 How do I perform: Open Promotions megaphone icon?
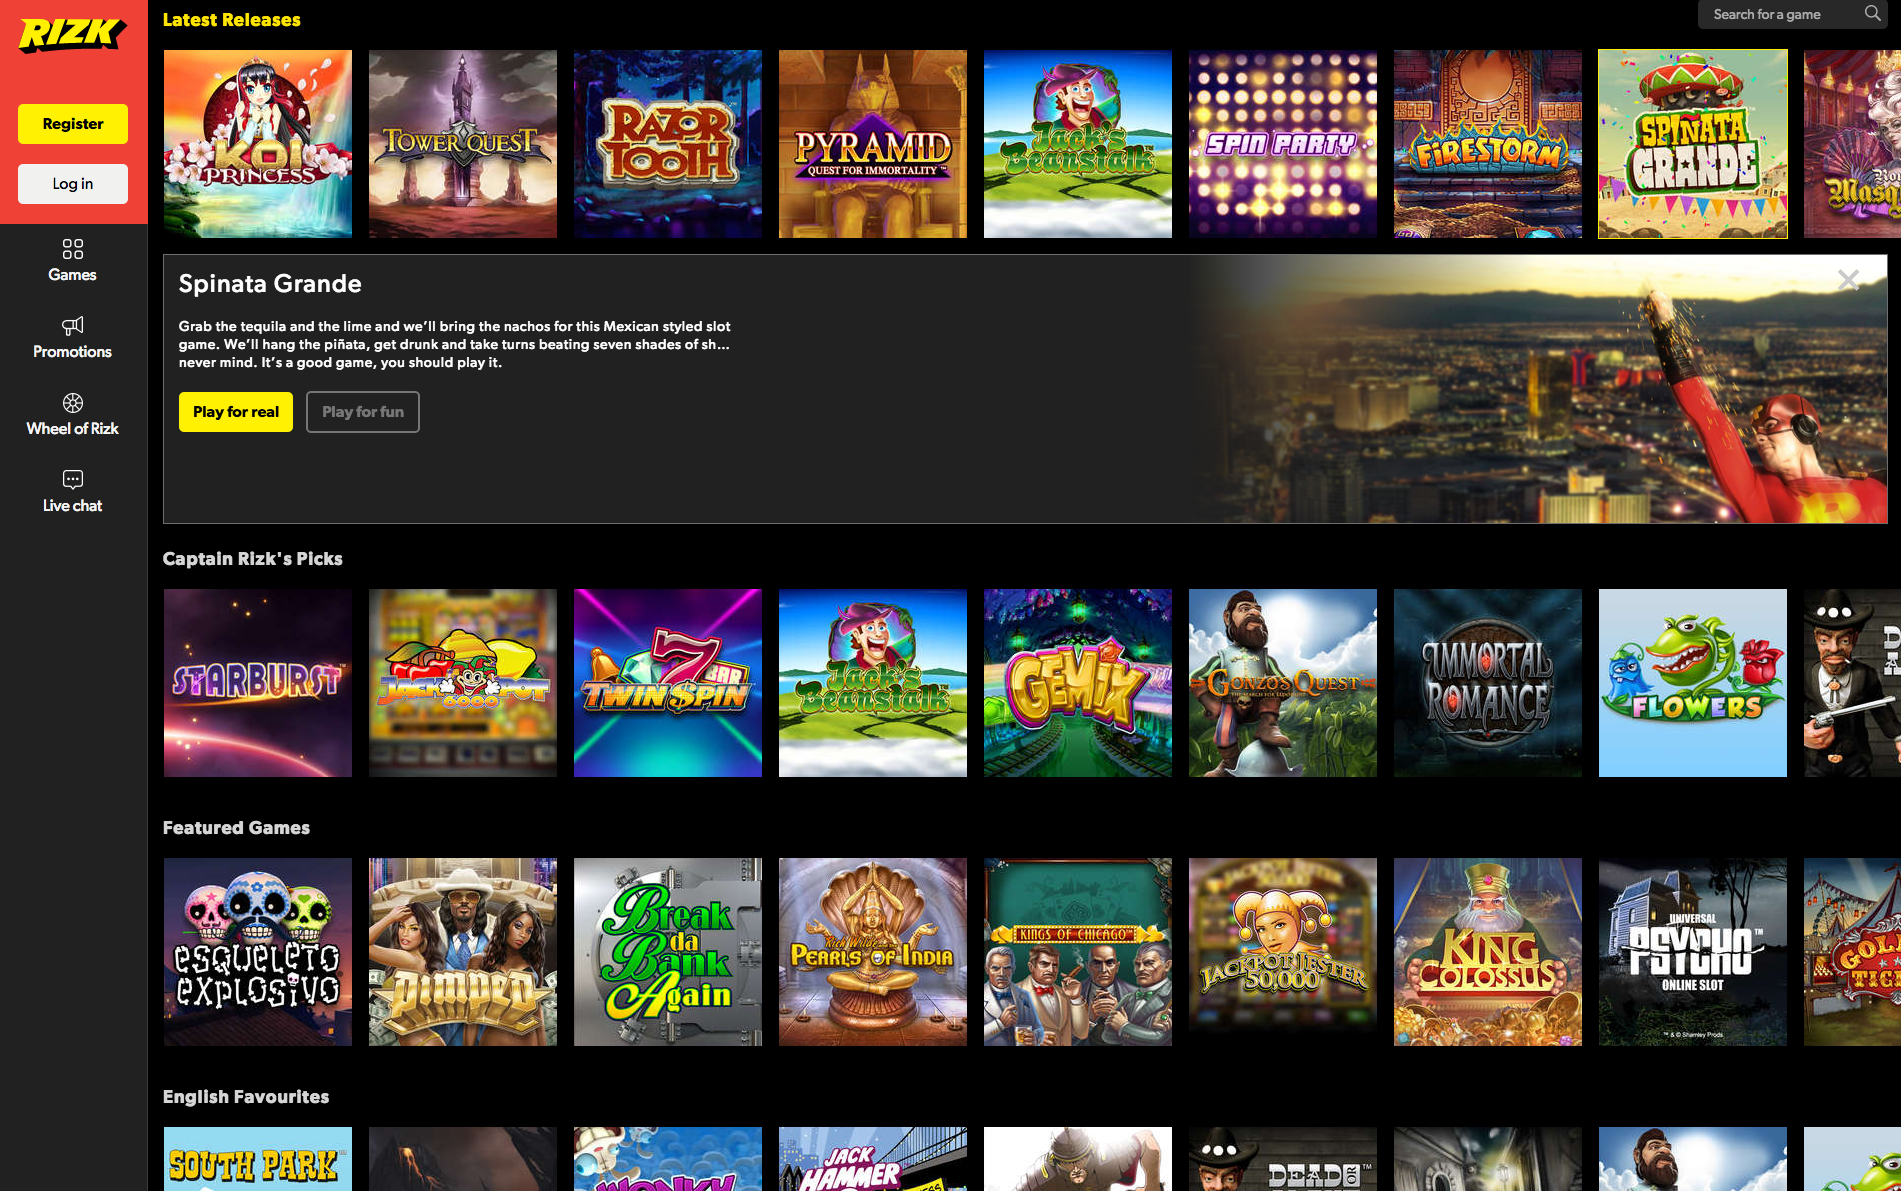[x=73, y=326]
